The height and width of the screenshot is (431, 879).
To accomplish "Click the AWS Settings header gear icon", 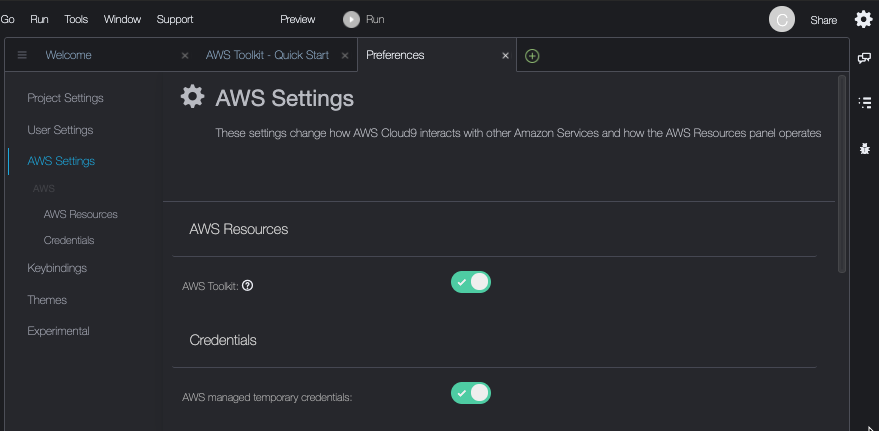I will [192, 96].
